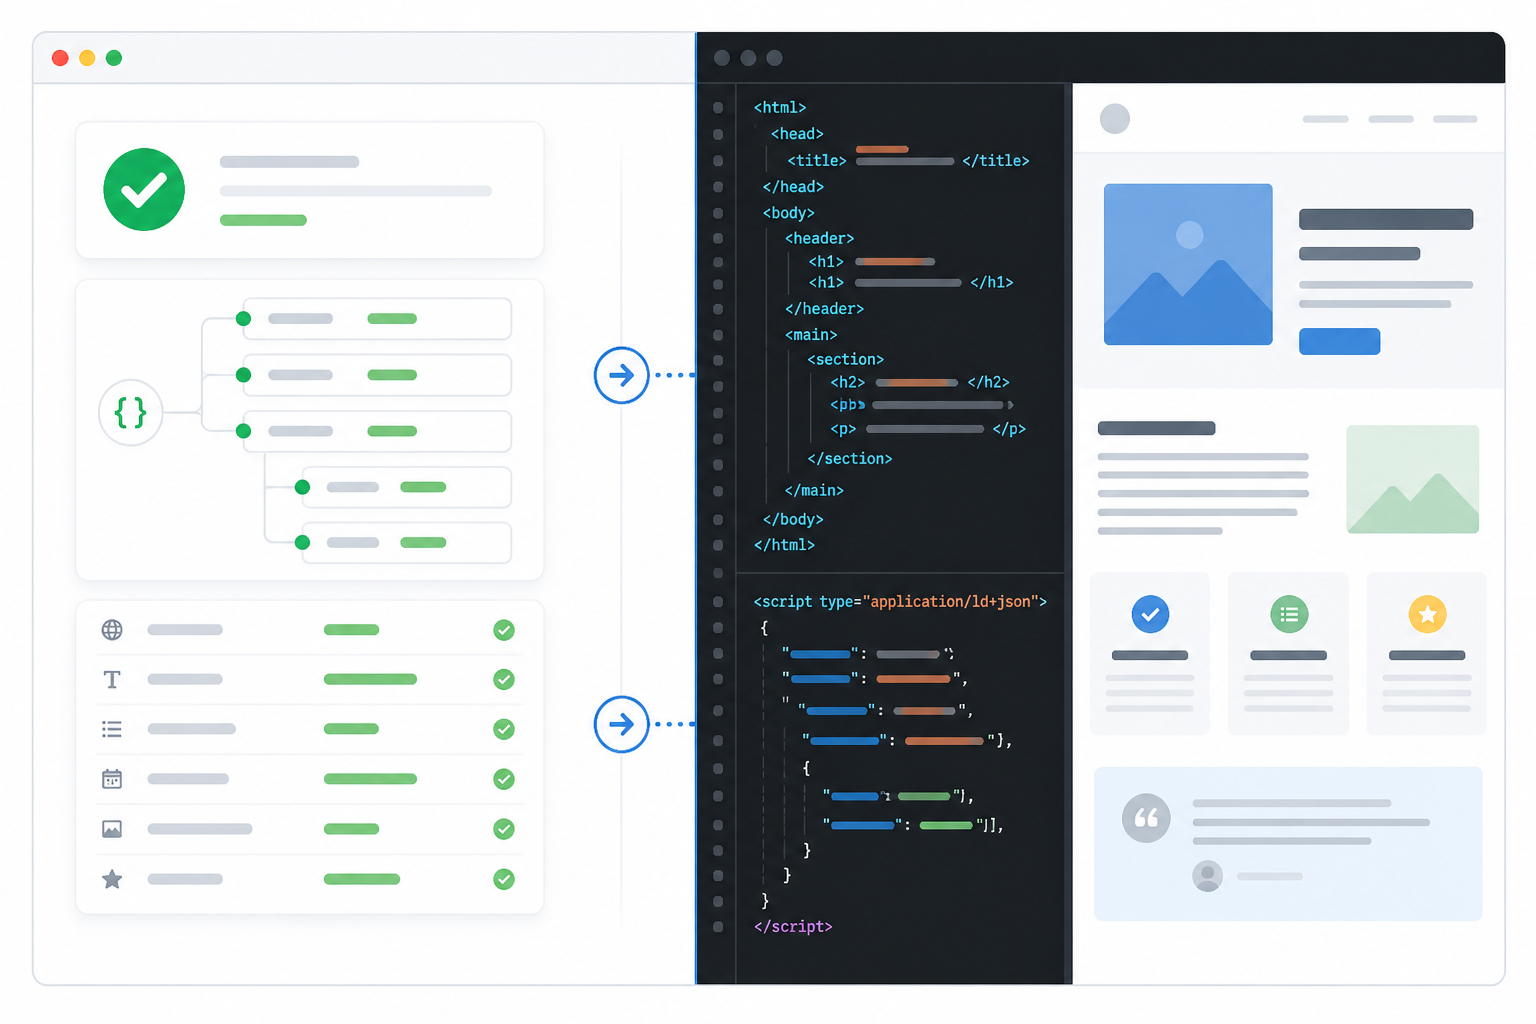Select the picture icon in the checklist
1536x1024 pixels.
click(x=112, y=829)
